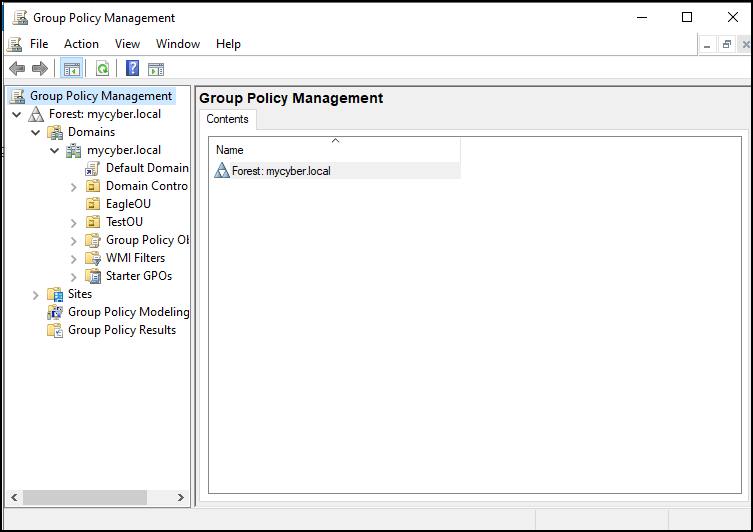
Task: Select Group Policy Results tree label
Action: (122, 330)
